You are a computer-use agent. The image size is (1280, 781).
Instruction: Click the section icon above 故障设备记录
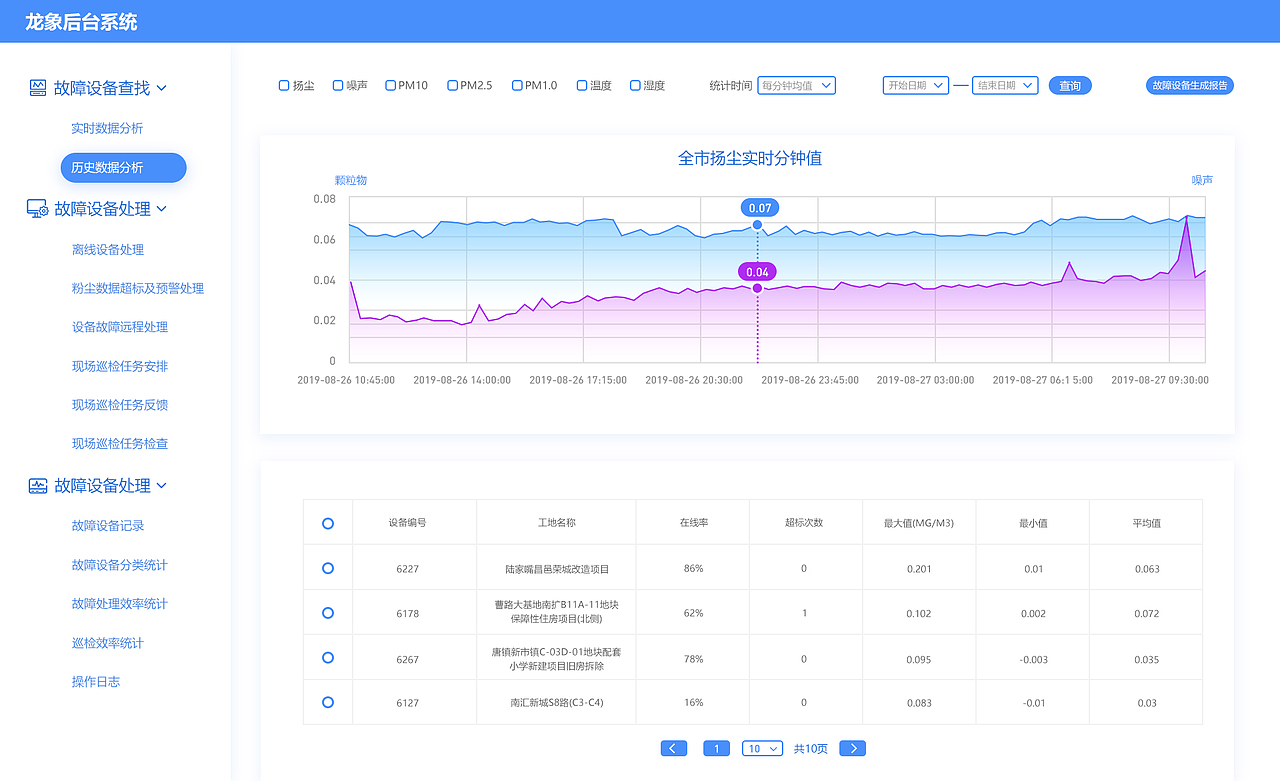(x=38, y=486)
